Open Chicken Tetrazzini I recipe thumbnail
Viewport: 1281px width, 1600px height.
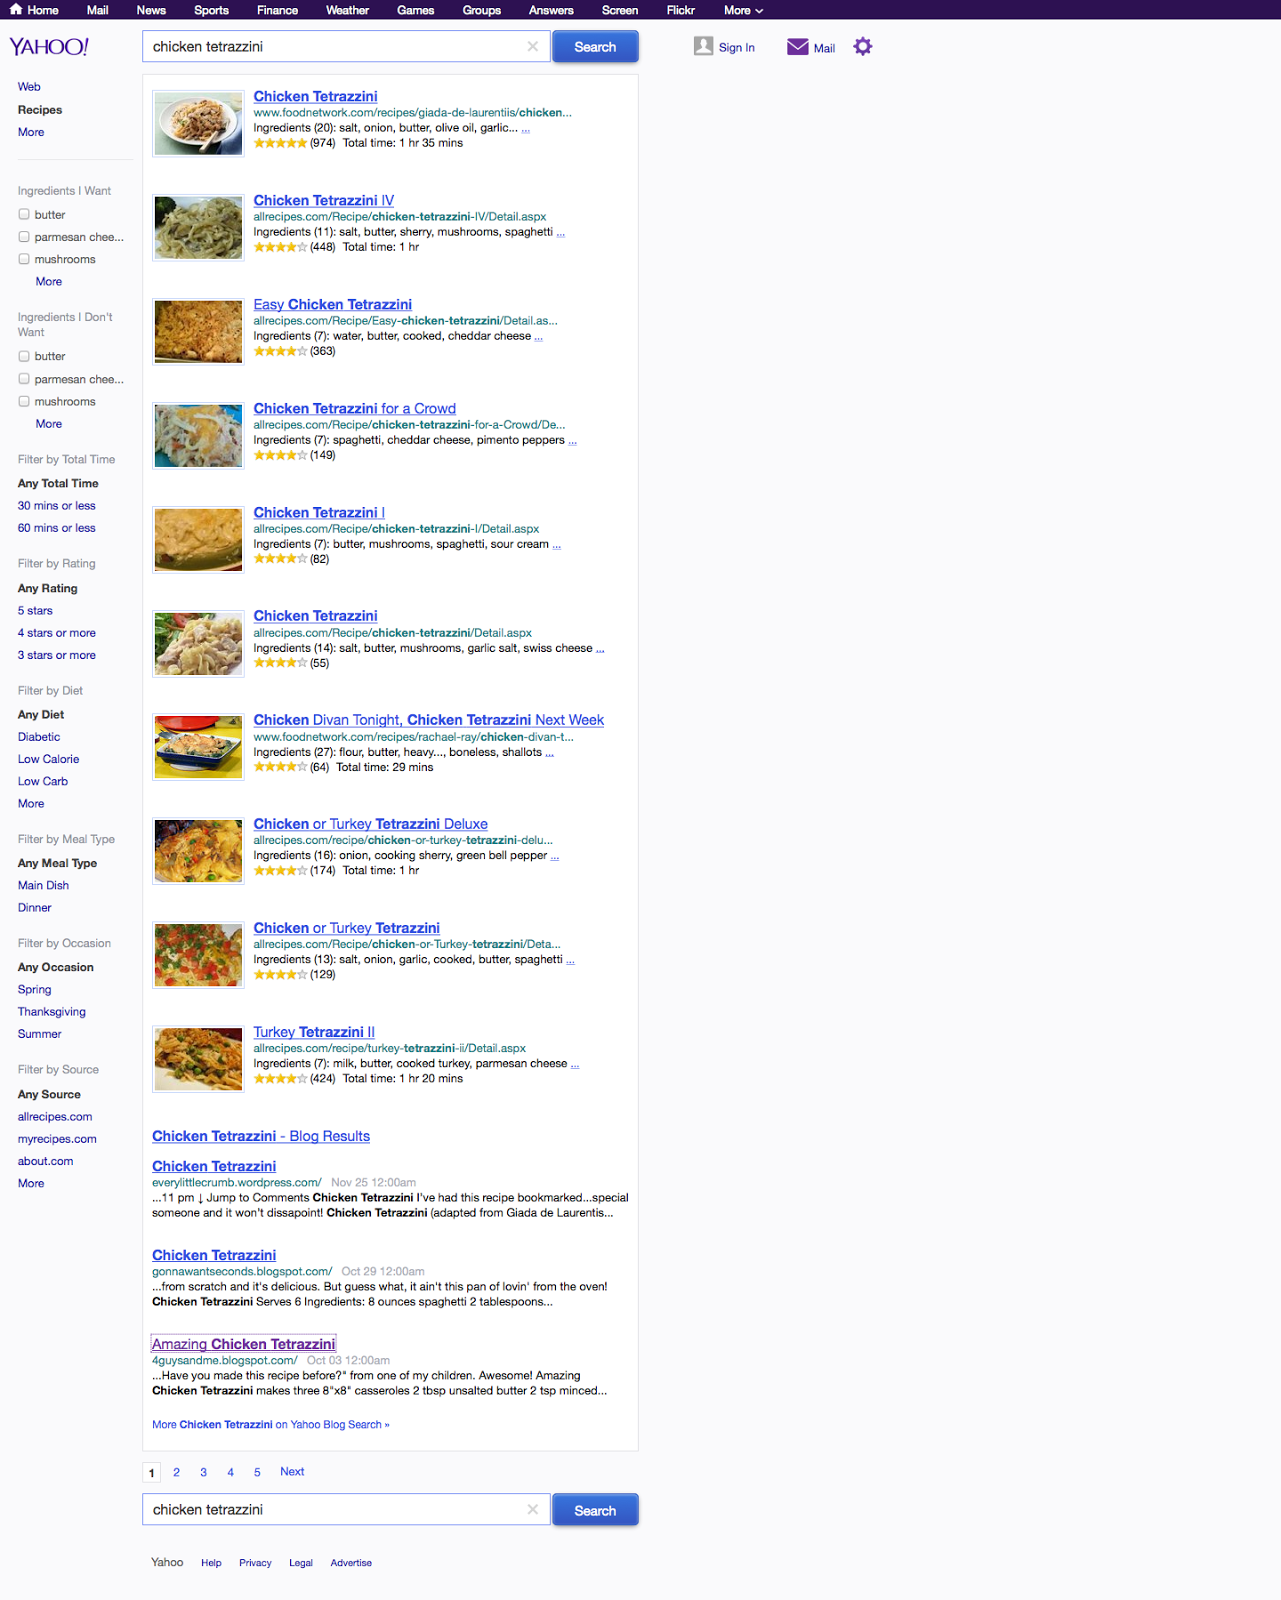tap(198, 539)
